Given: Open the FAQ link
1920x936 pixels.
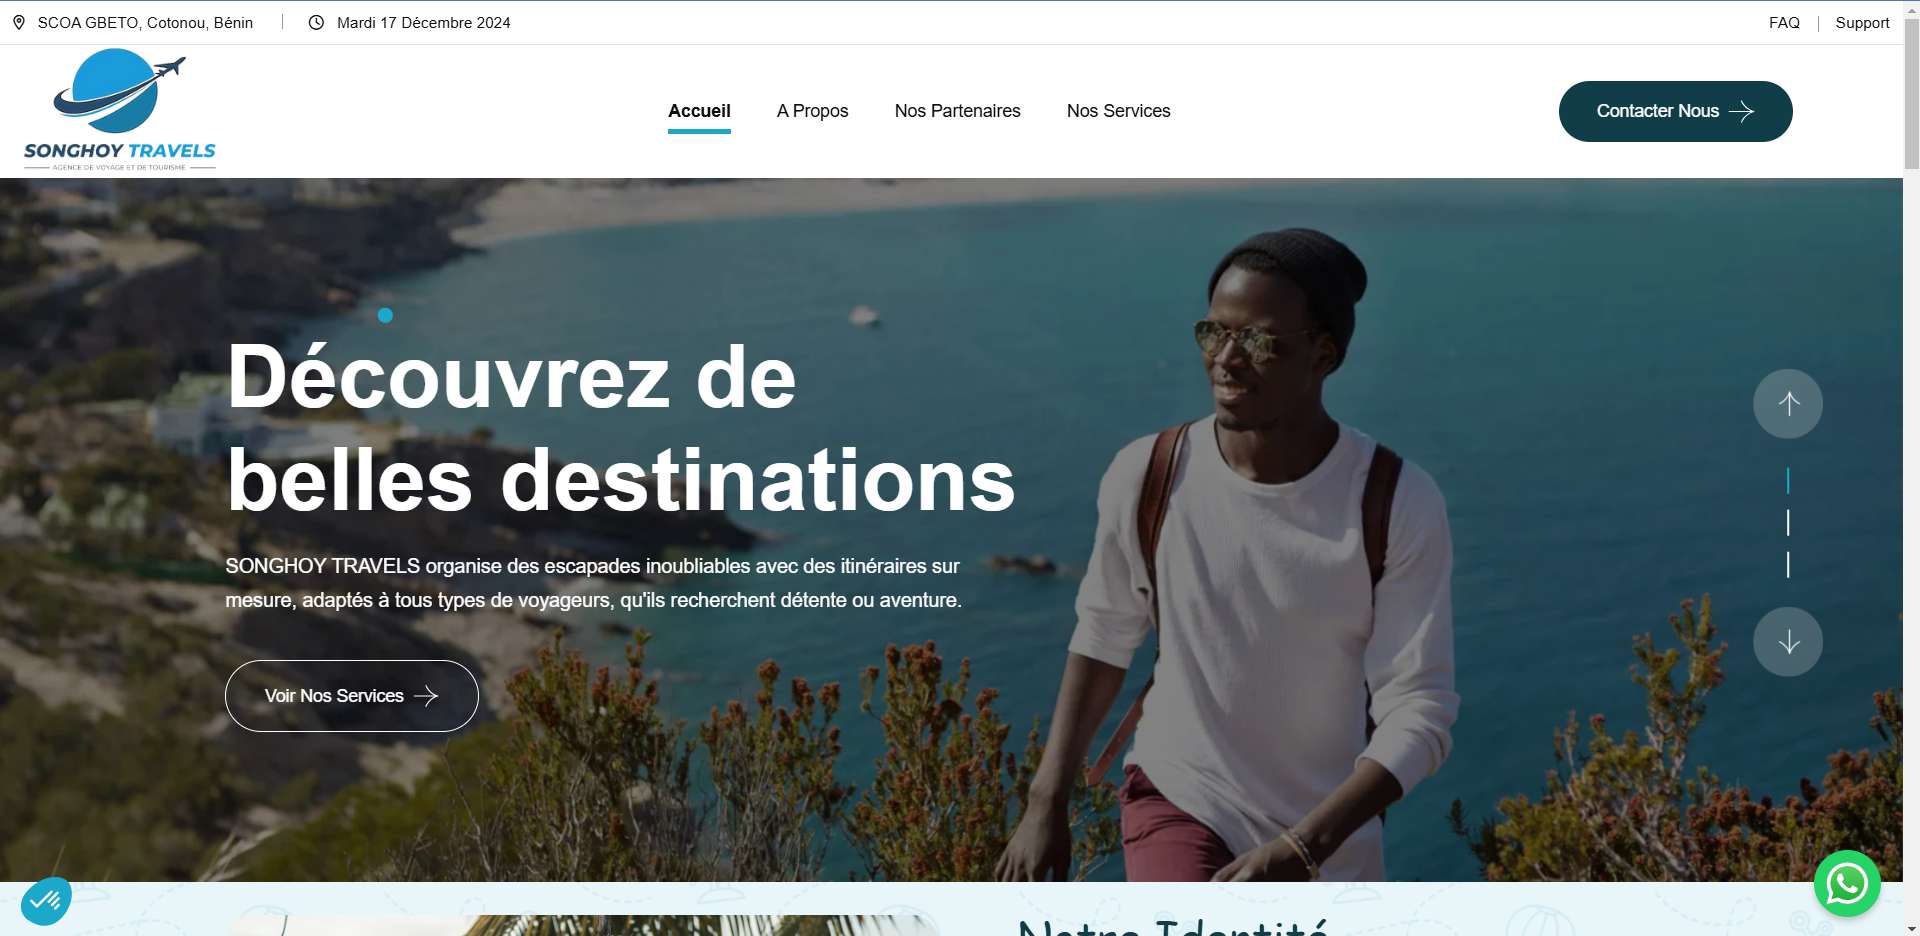Looking at the screenshot, I should click(1784, 22).
